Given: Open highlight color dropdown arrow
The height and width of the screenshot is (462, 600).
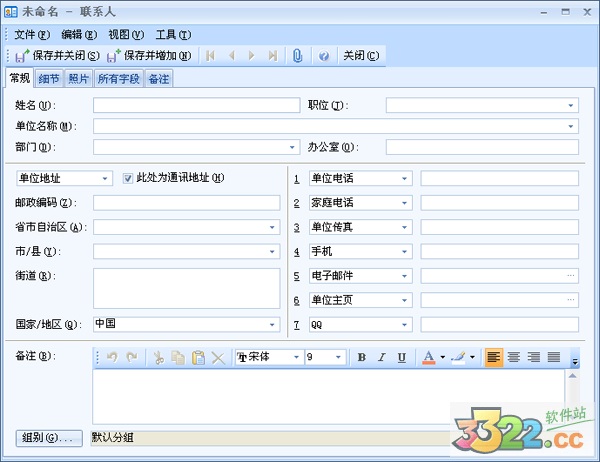Looking at the screenshot, I should [x=473, y=357].
